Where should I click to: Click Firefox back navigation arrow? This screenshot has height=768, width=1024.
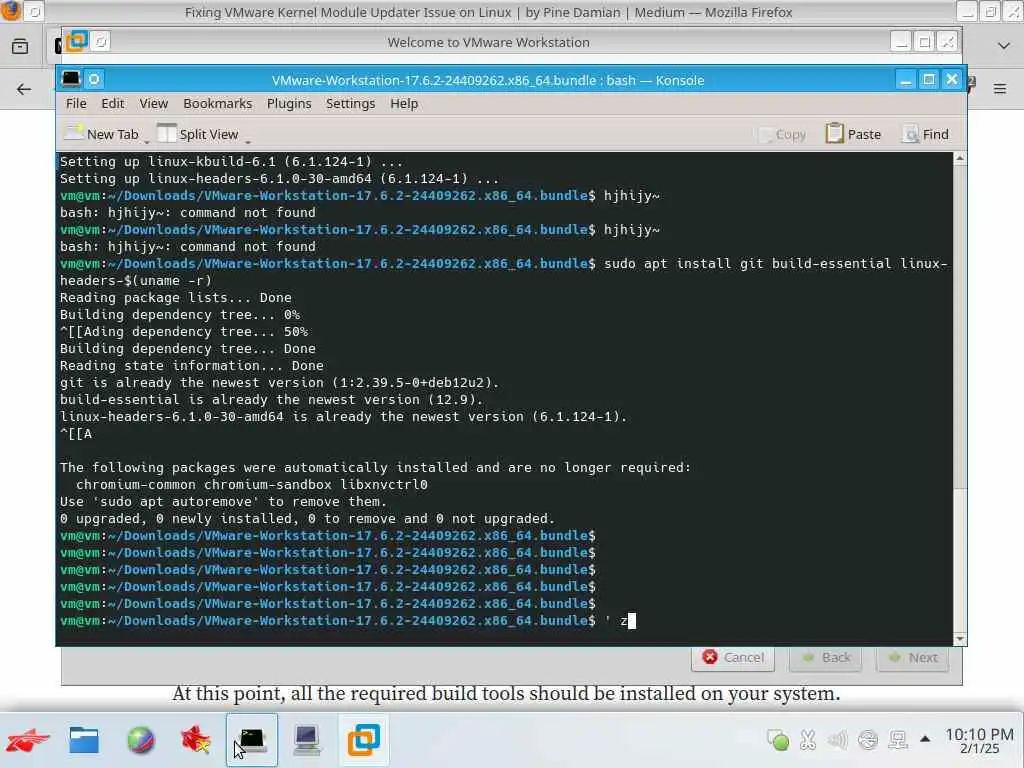24,89
